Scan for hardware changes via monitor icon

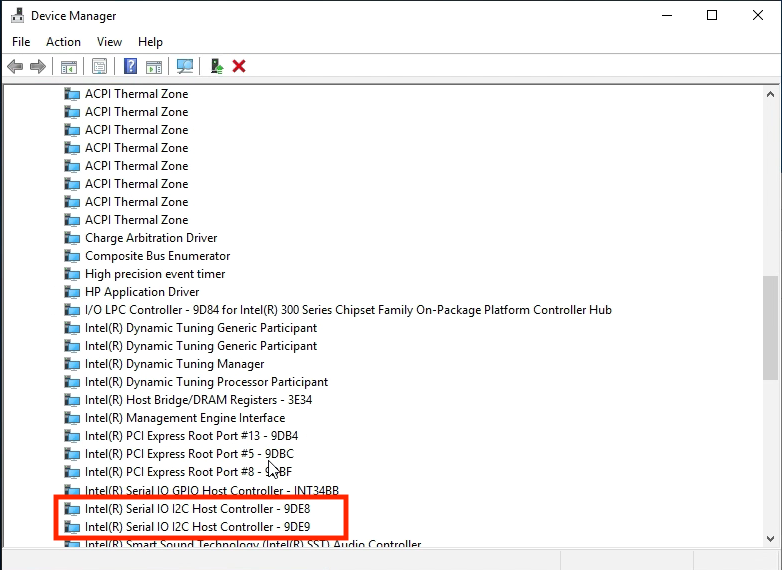[185, 66]
